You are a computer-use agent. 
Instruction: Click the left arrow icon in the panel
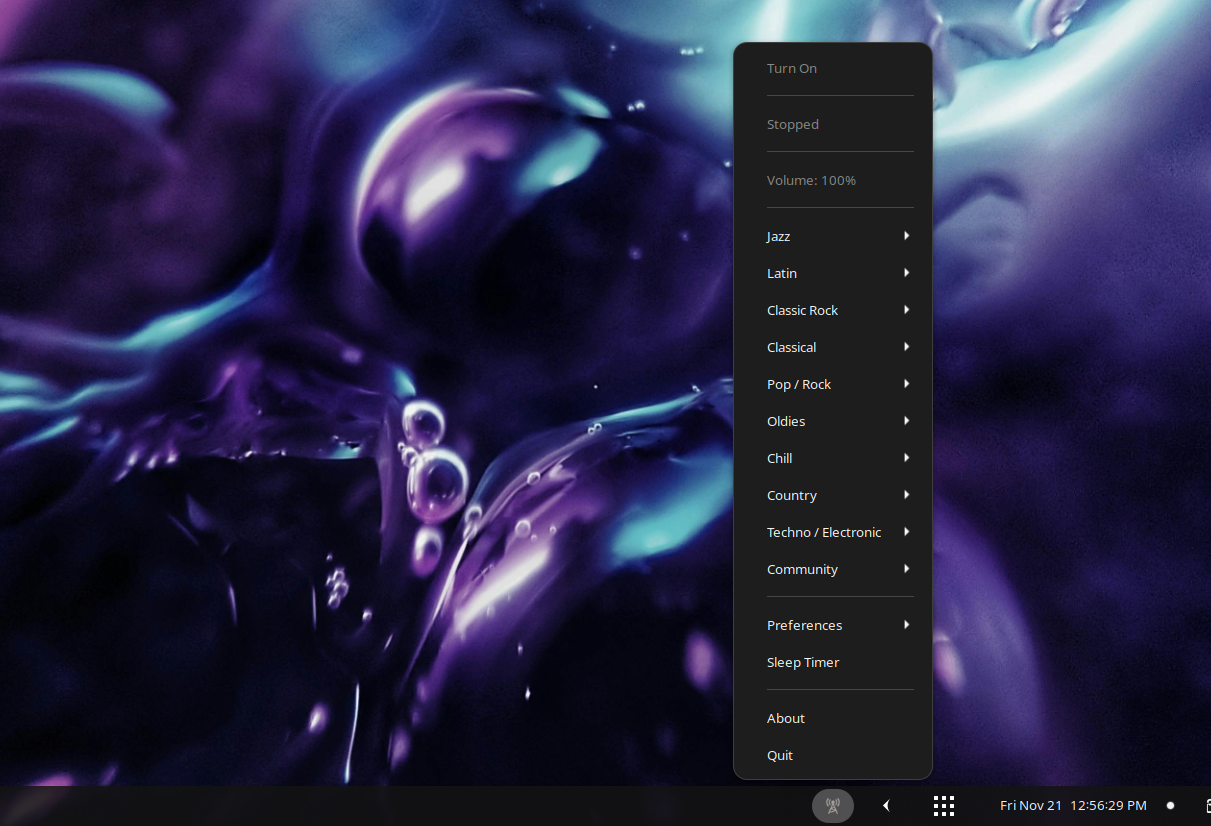pos(886,806)
